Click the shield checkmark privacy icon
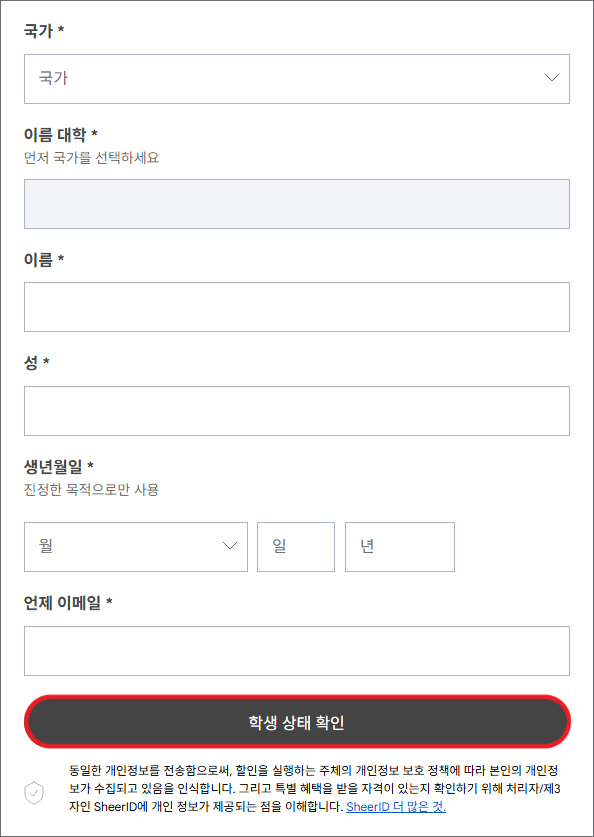 34,793
